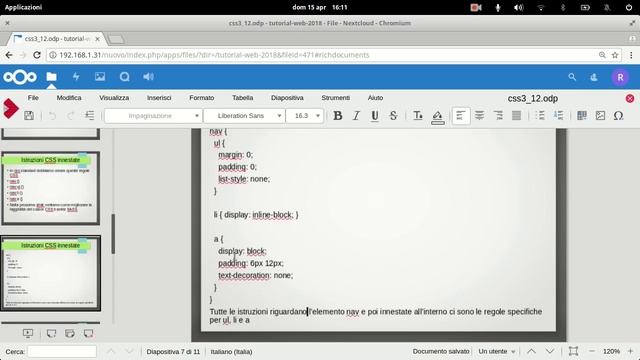The height and width of the screenshot is (360, 640).
Task: Toggle bulleted list
Action: pos(540,116)
